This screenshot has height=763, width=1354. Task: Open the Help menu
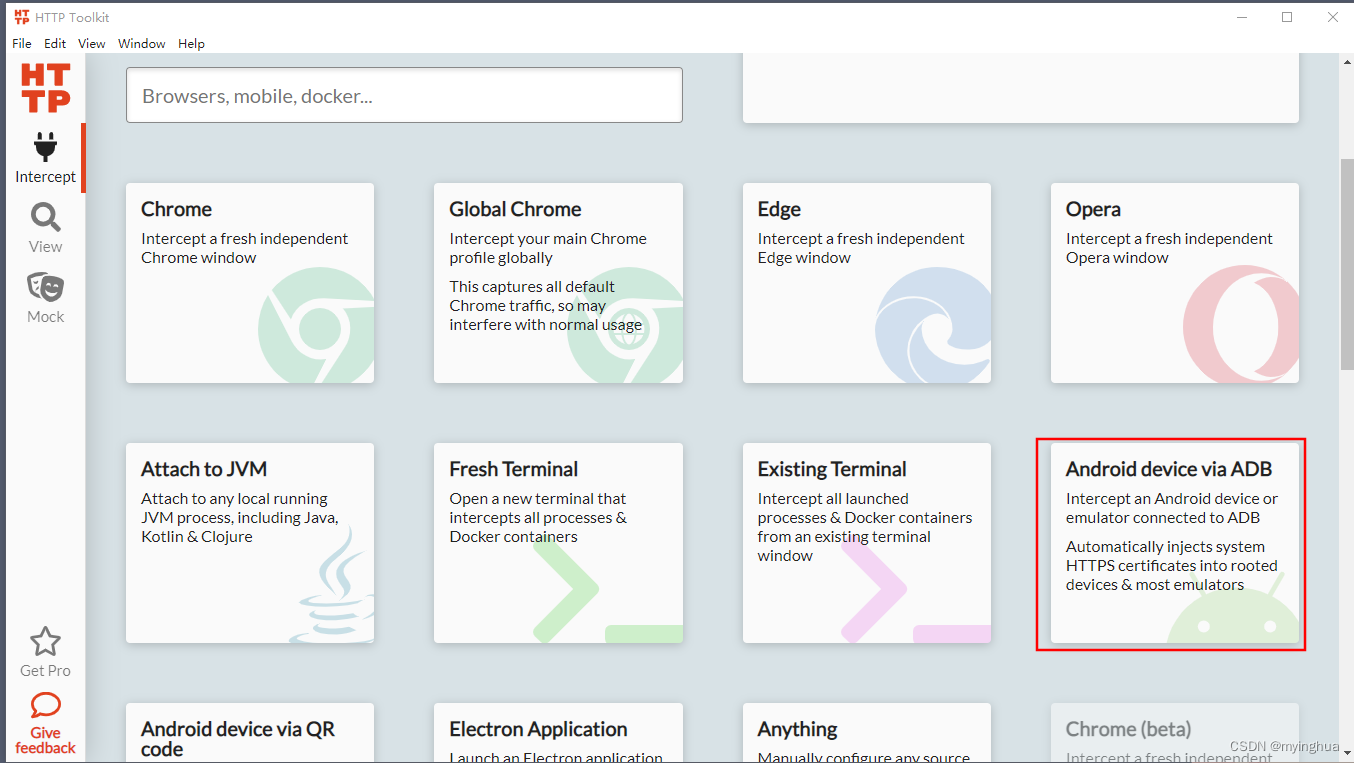pyautogui.click(x=191, y=43)
